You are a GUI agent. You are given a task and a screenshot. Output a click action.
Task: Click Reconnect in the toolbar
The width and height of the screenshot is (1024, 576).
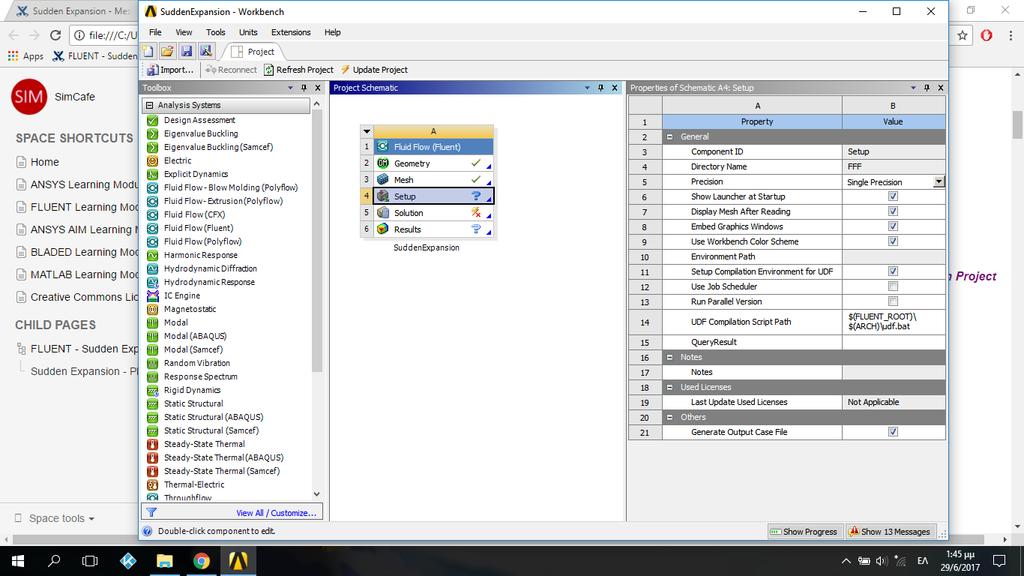[x=231, y=70]
